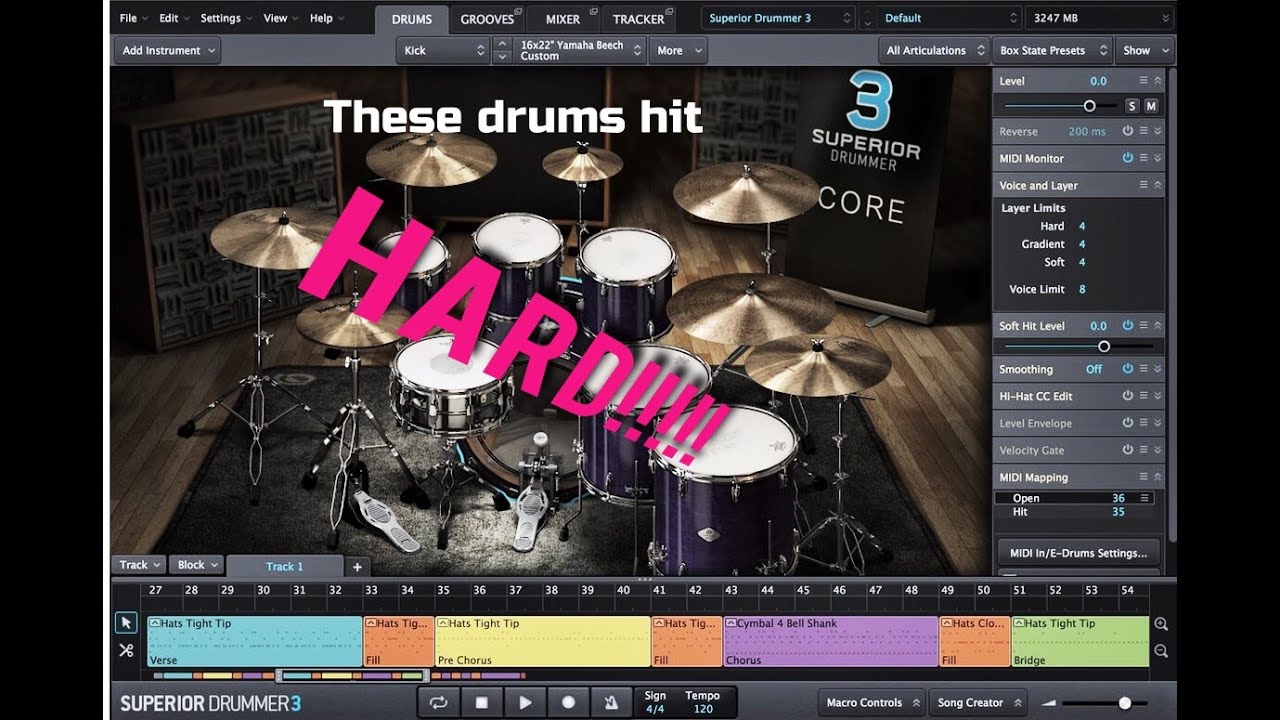Toggle the metronome icon
1280x720 pixels.
pos(611,703)
